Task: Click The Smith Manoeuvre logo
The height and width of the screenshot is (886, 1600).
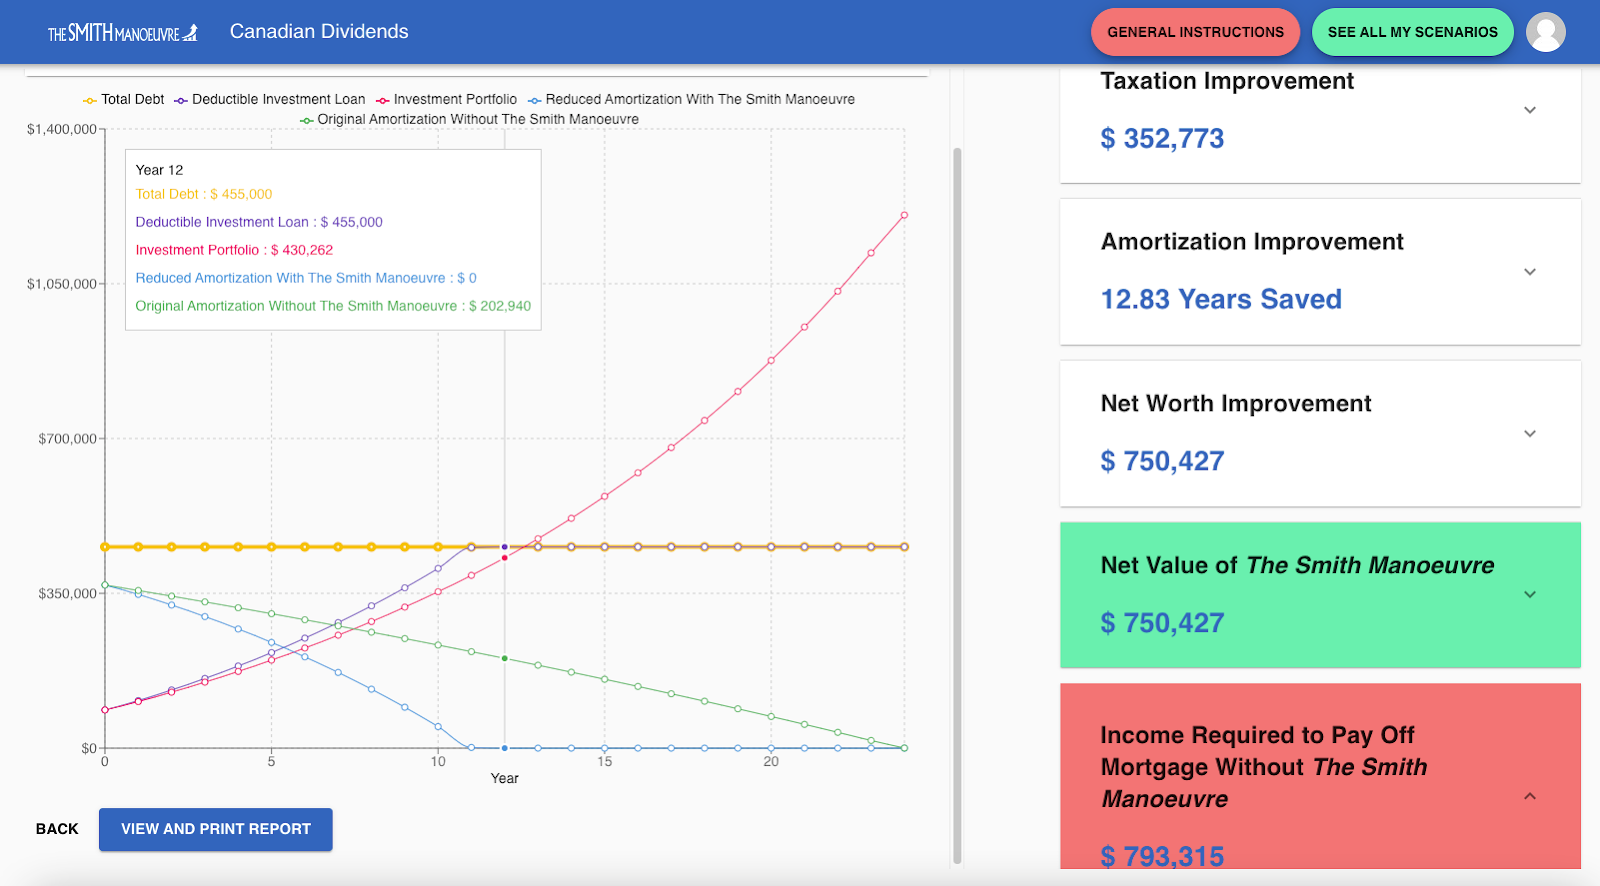Action: point(123,33)
